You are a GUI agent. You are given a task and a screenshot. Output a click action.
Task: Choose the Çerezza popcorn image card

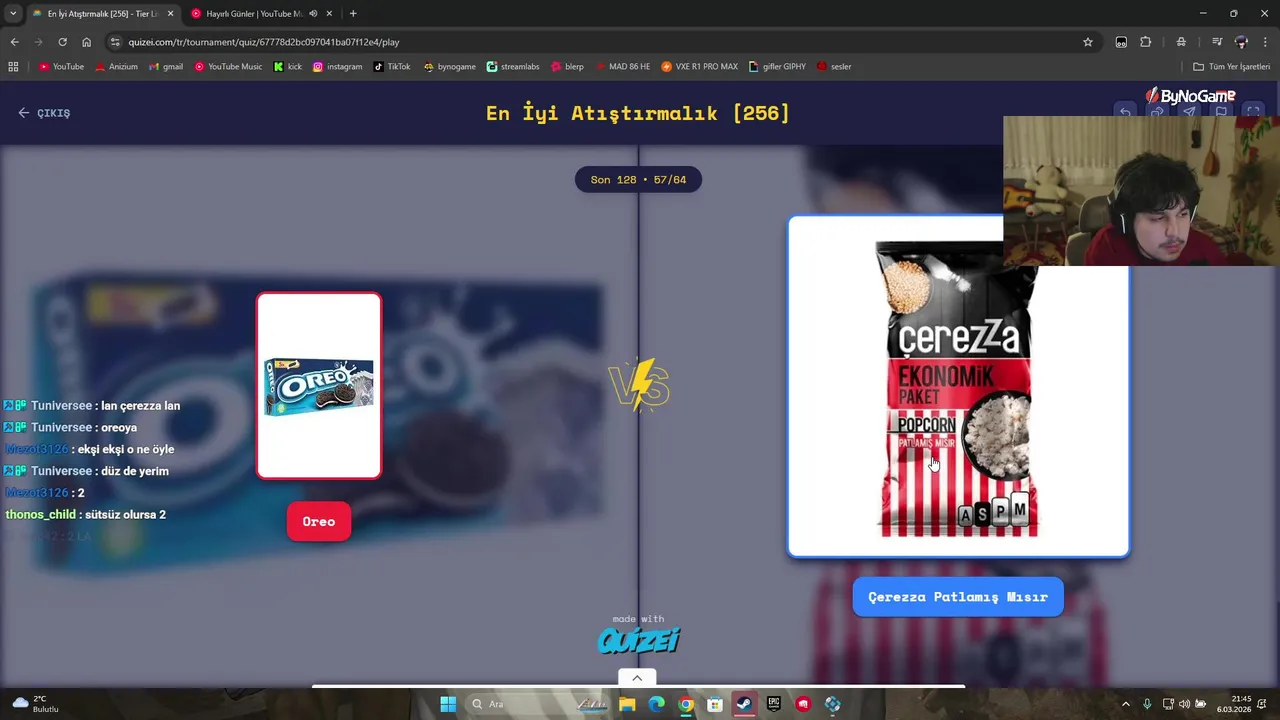pos(958,386)
